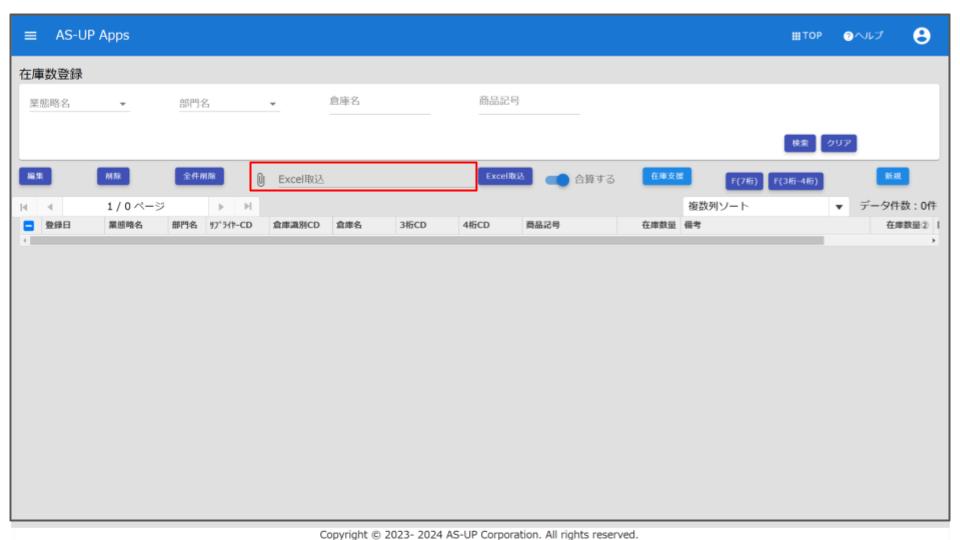Click the クリア clear button

pyautogui.click(x=838, y=143)
